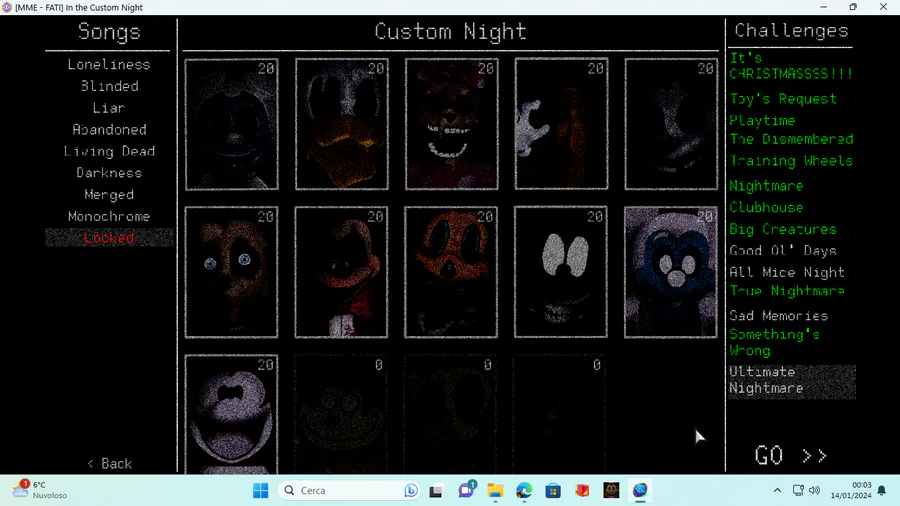Click the red shield antivirus taskbar icon
Viewport: 900px width, 506px height.
point(582,491)
